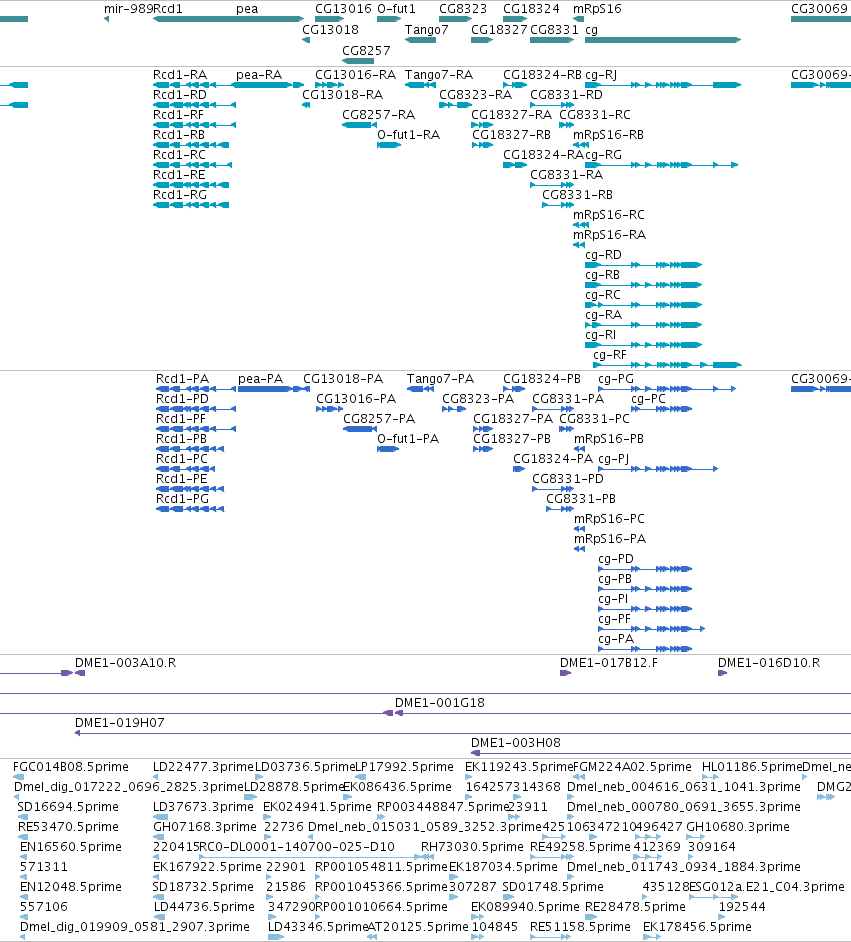Click transcript label CG18324-RB
Viewport: 851px width, 942px height.
click(542, 75)
